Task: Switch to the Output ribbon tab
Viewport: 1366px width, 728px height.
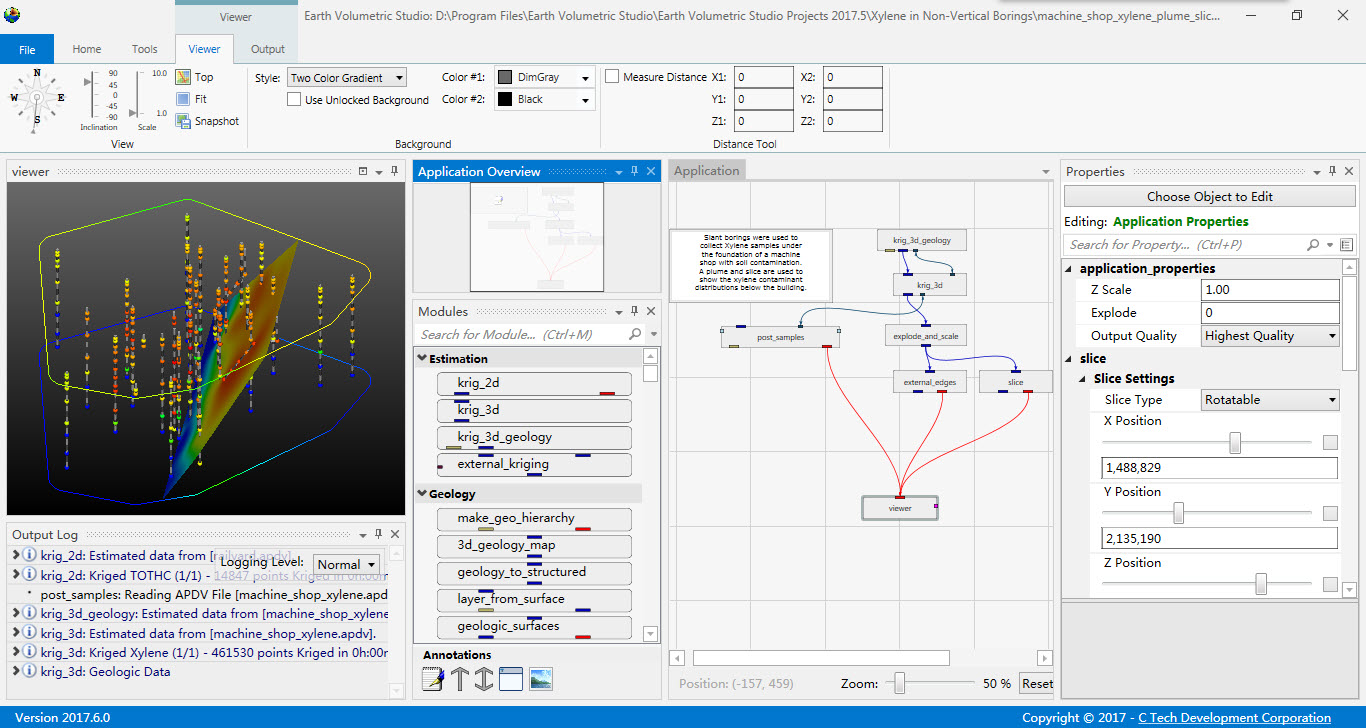Action: click(x=267, y=49)
